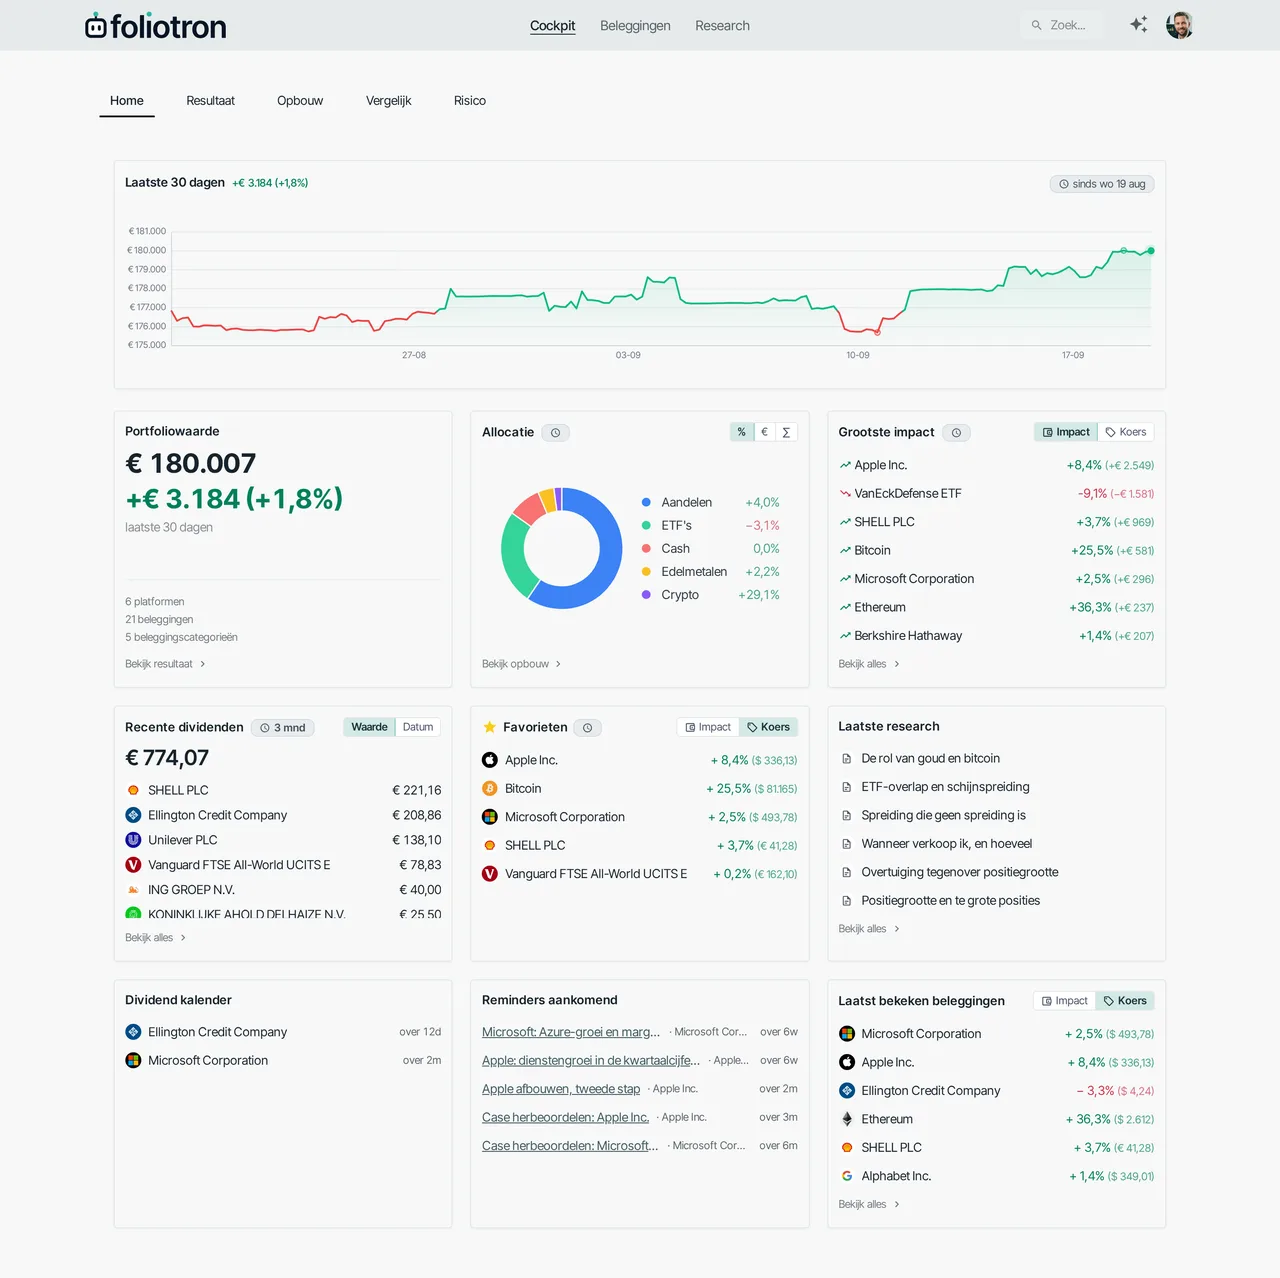
Task: Open the AI sparkle assistant icon
Action: (x=1138, y=25)
